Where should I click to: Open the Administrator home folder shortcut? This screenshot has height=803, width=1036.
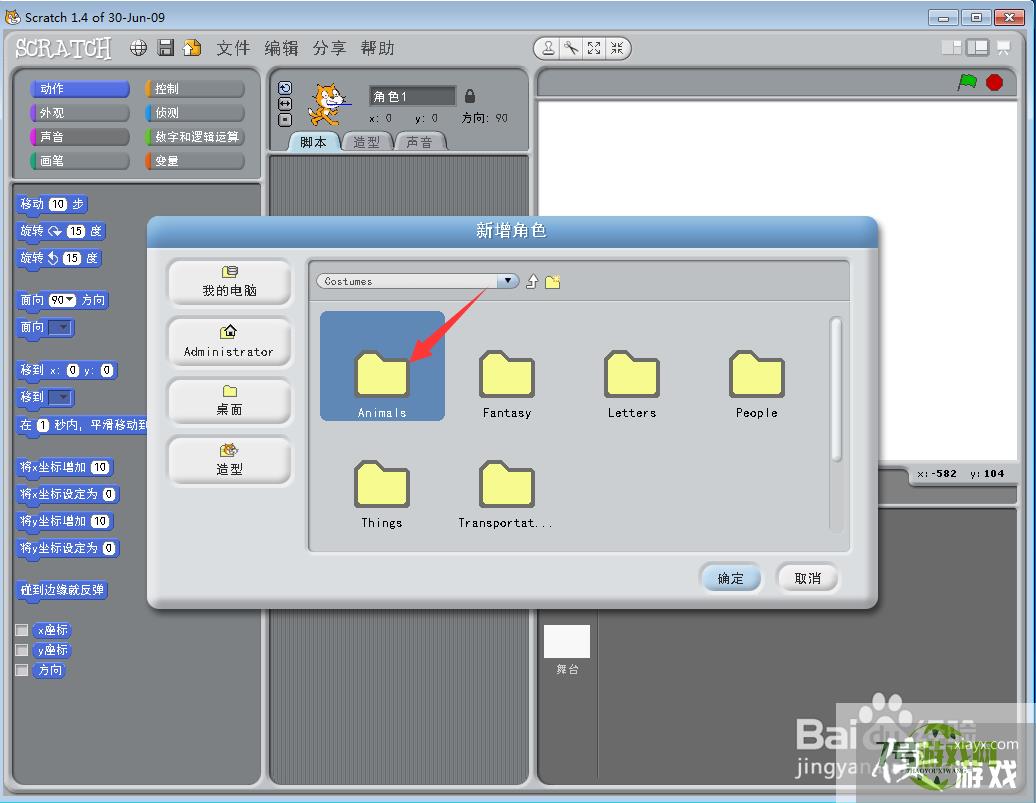(x=229, y=342)
